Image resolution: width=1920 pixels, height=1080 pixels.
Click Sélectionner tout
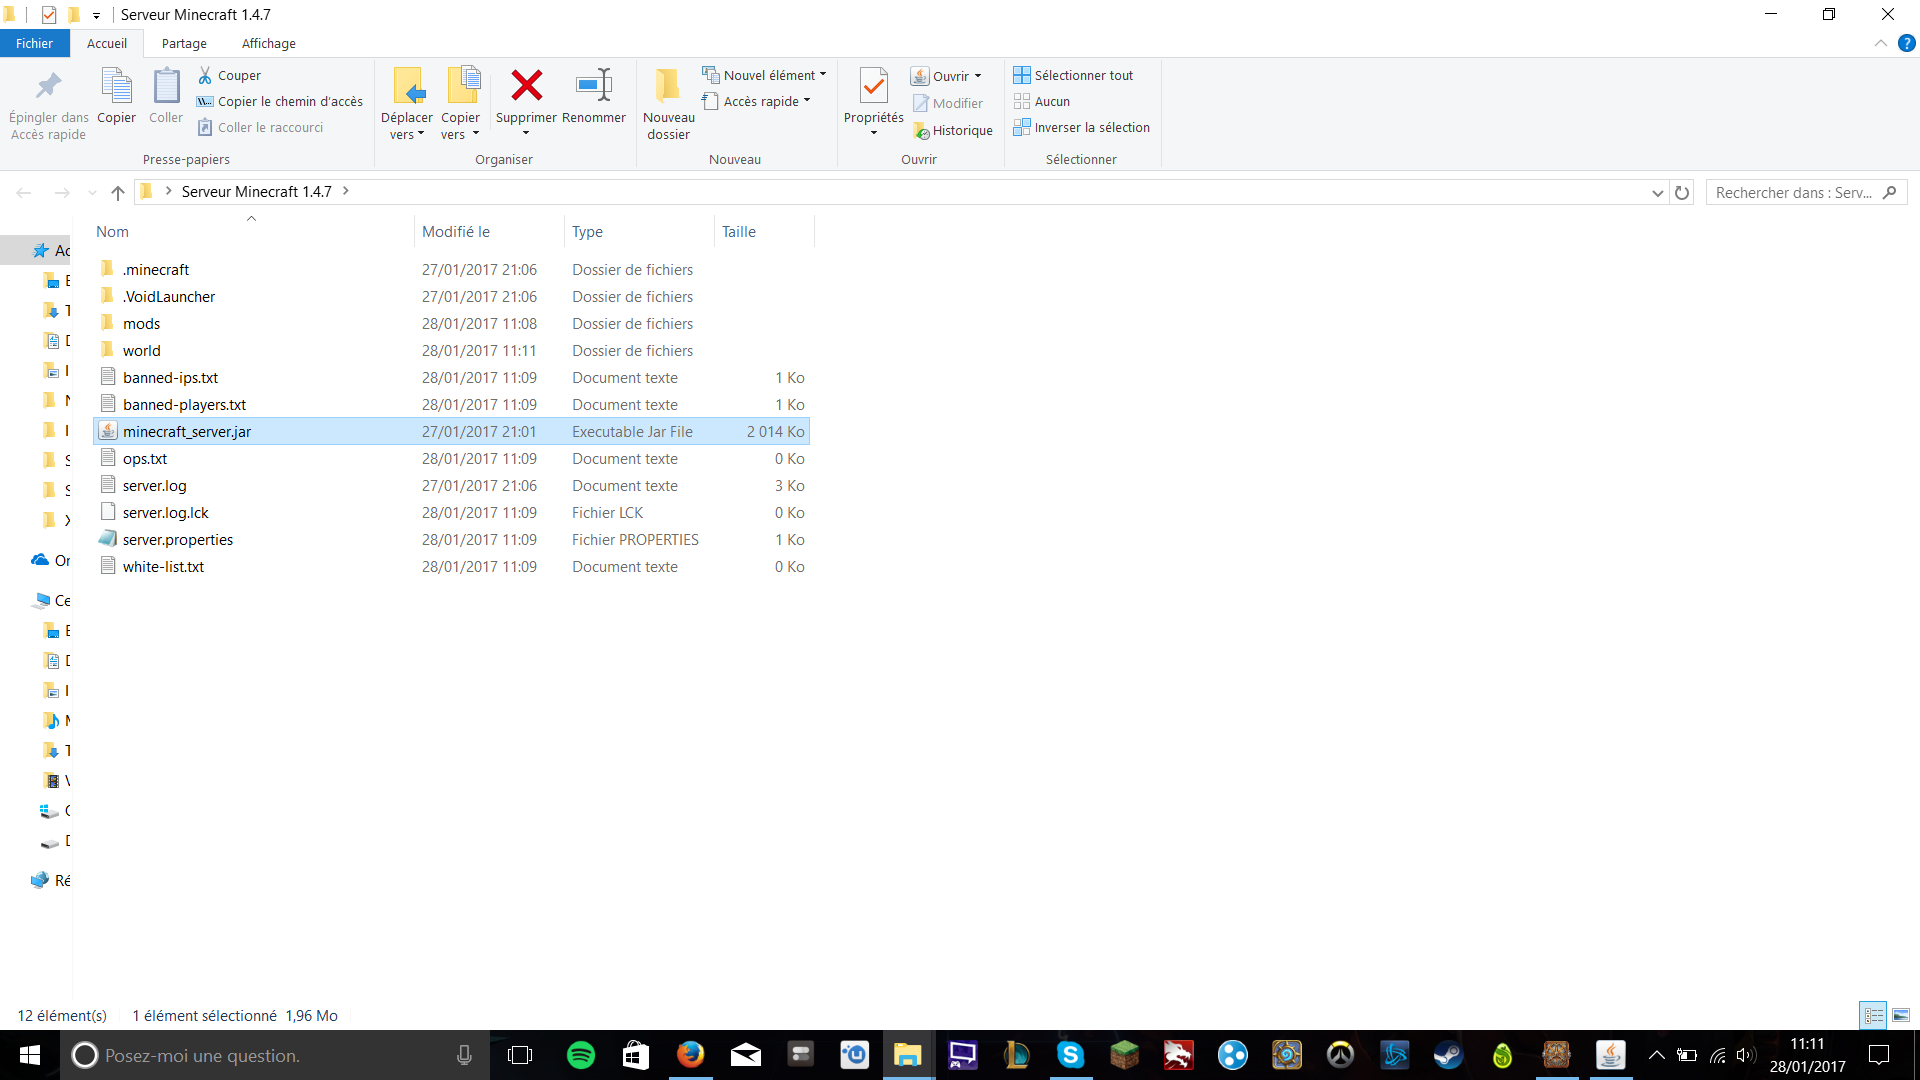click(x=1073, y=75)
